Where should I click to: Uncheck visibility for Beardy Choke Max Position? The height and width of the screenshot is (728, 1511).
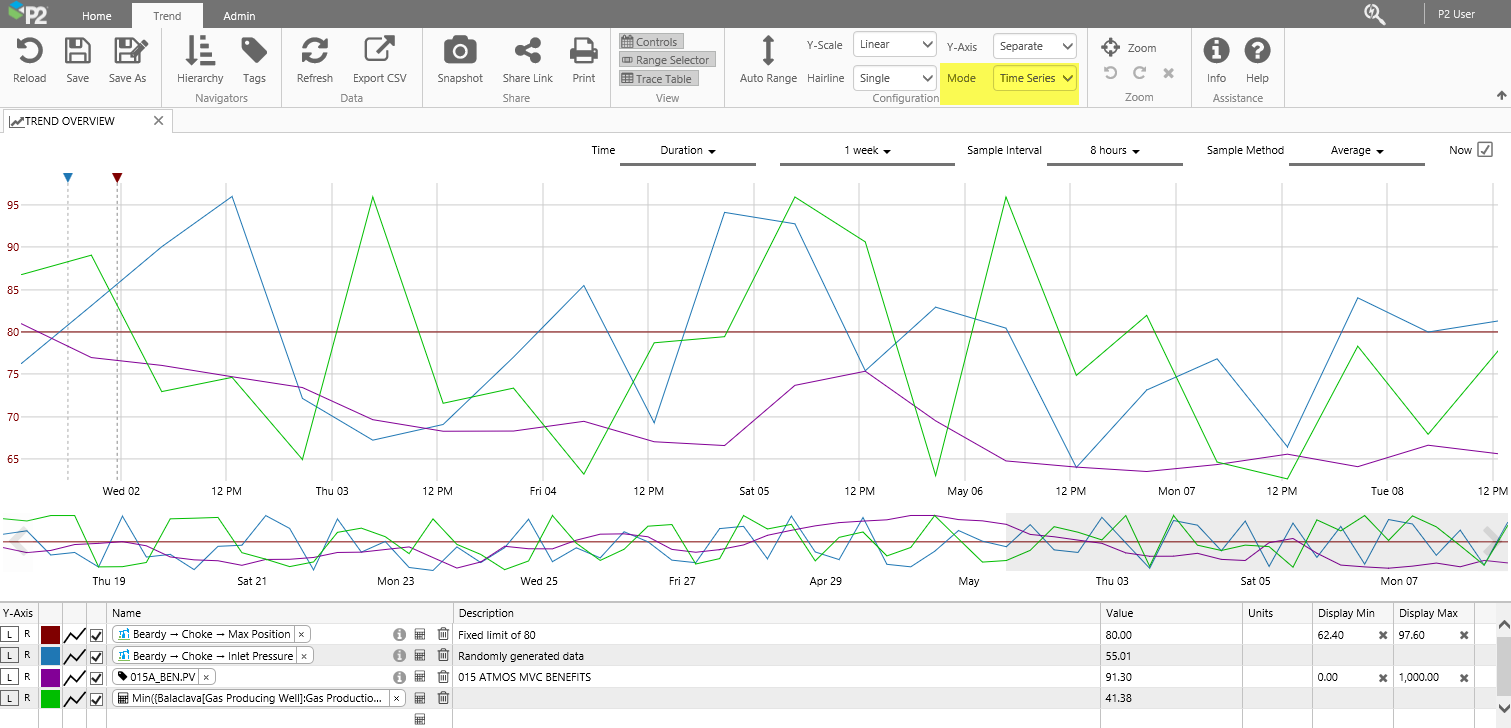[x=97, y=635]
